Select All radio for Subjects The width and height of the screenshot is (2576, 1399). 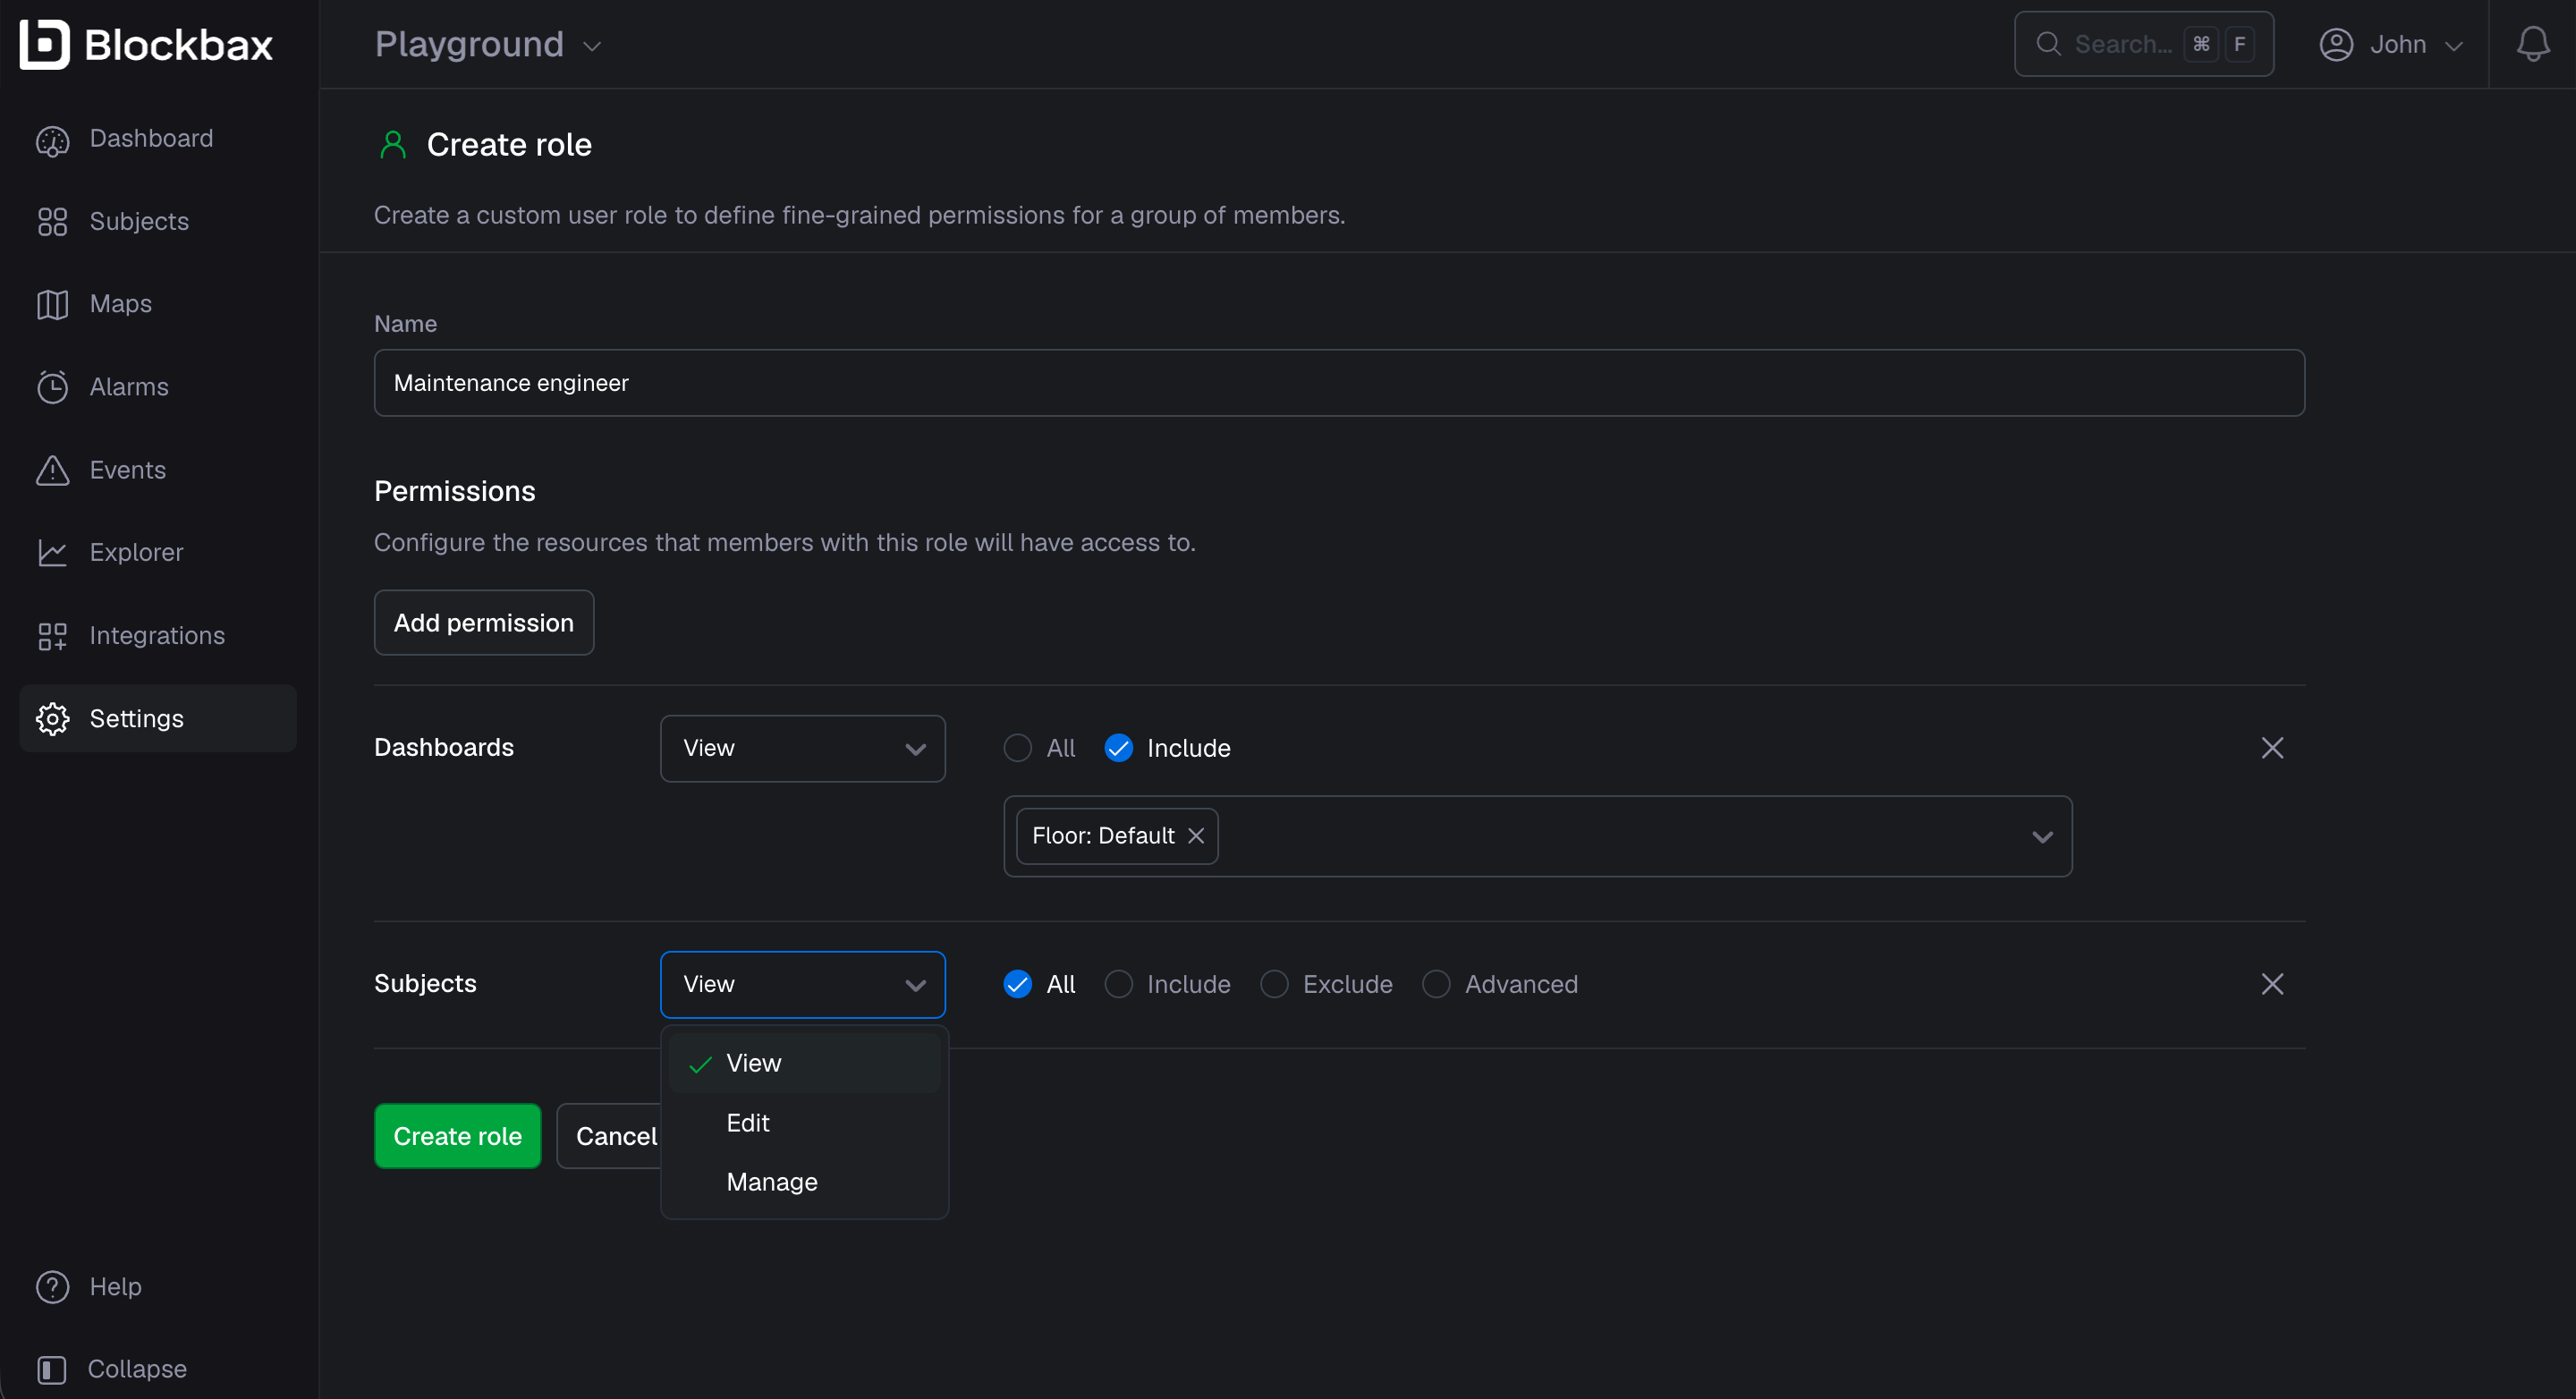(1017, 984)
